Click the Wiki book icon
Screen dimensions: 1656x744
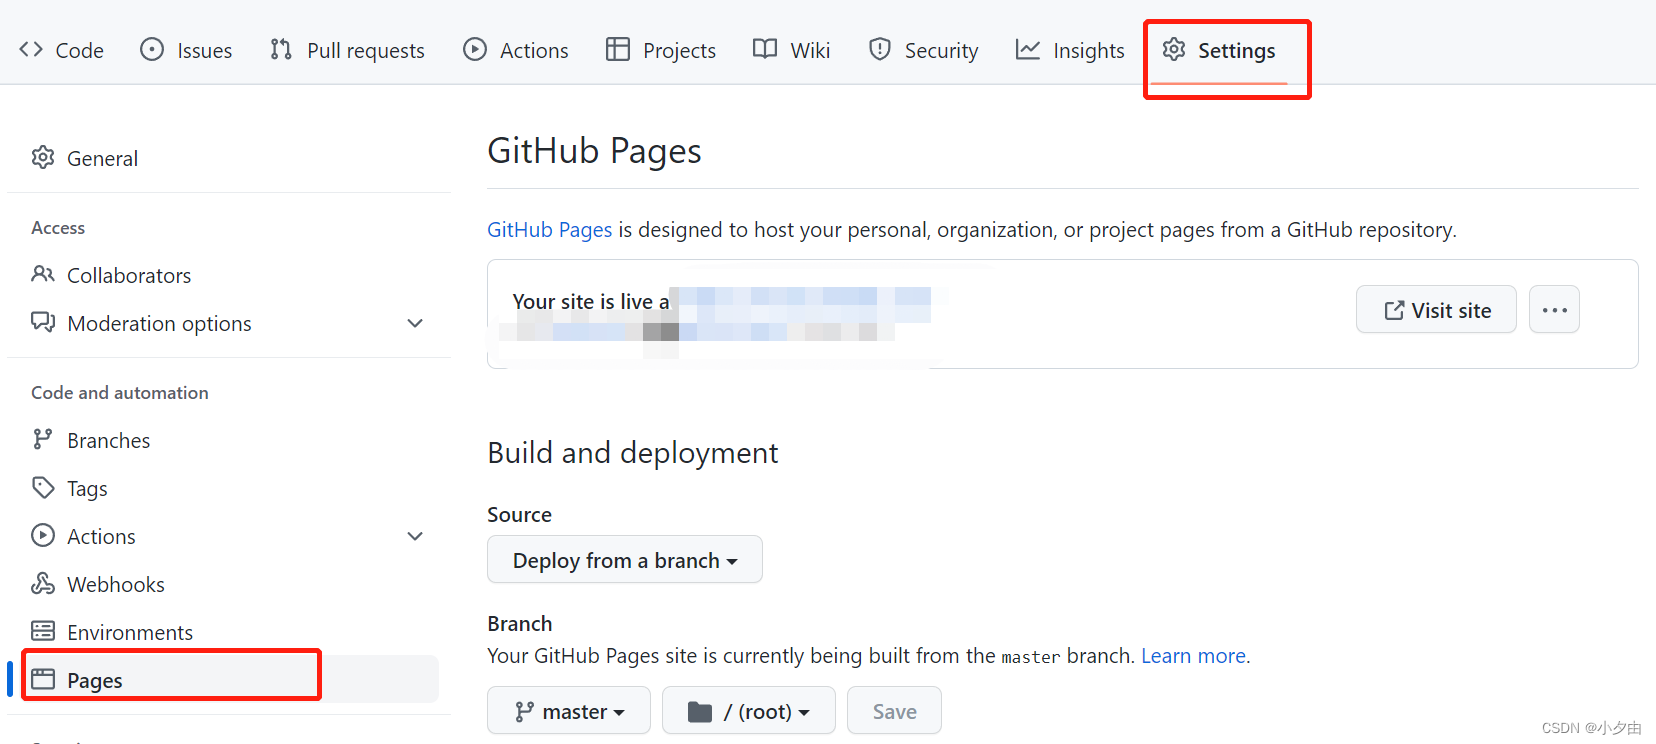765,49
